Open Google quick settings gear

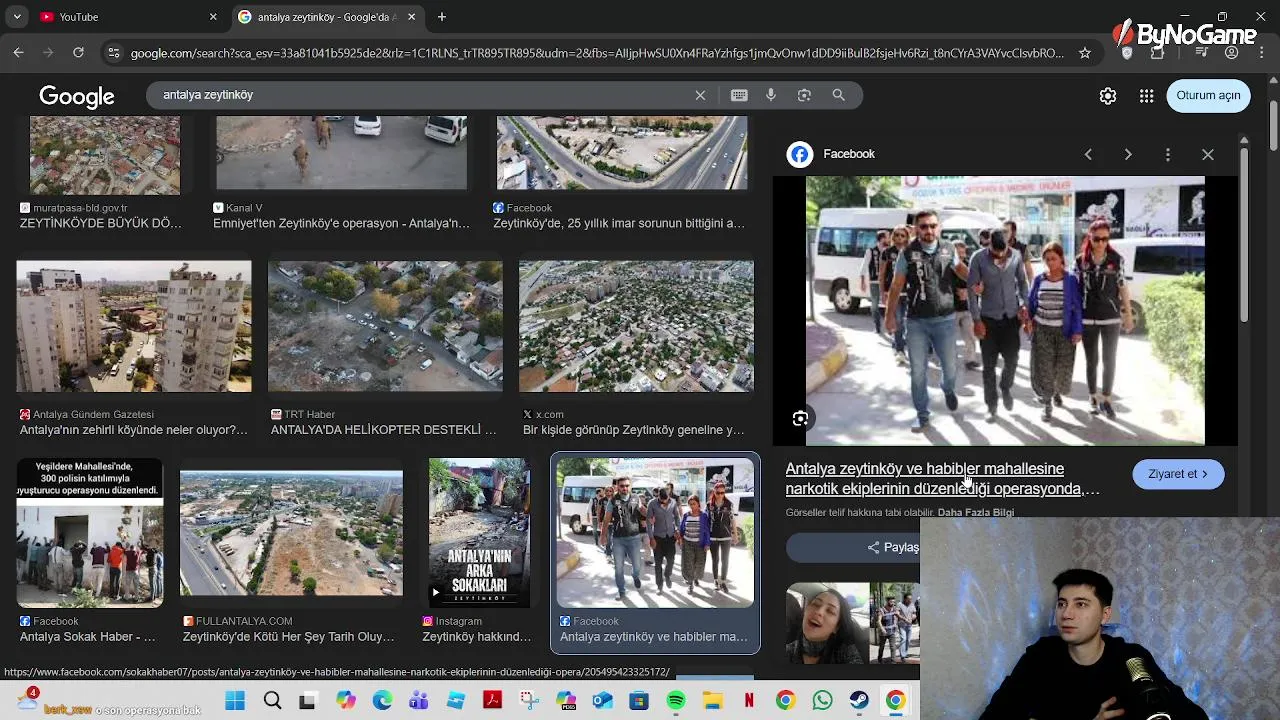[x=1108, y=96]
